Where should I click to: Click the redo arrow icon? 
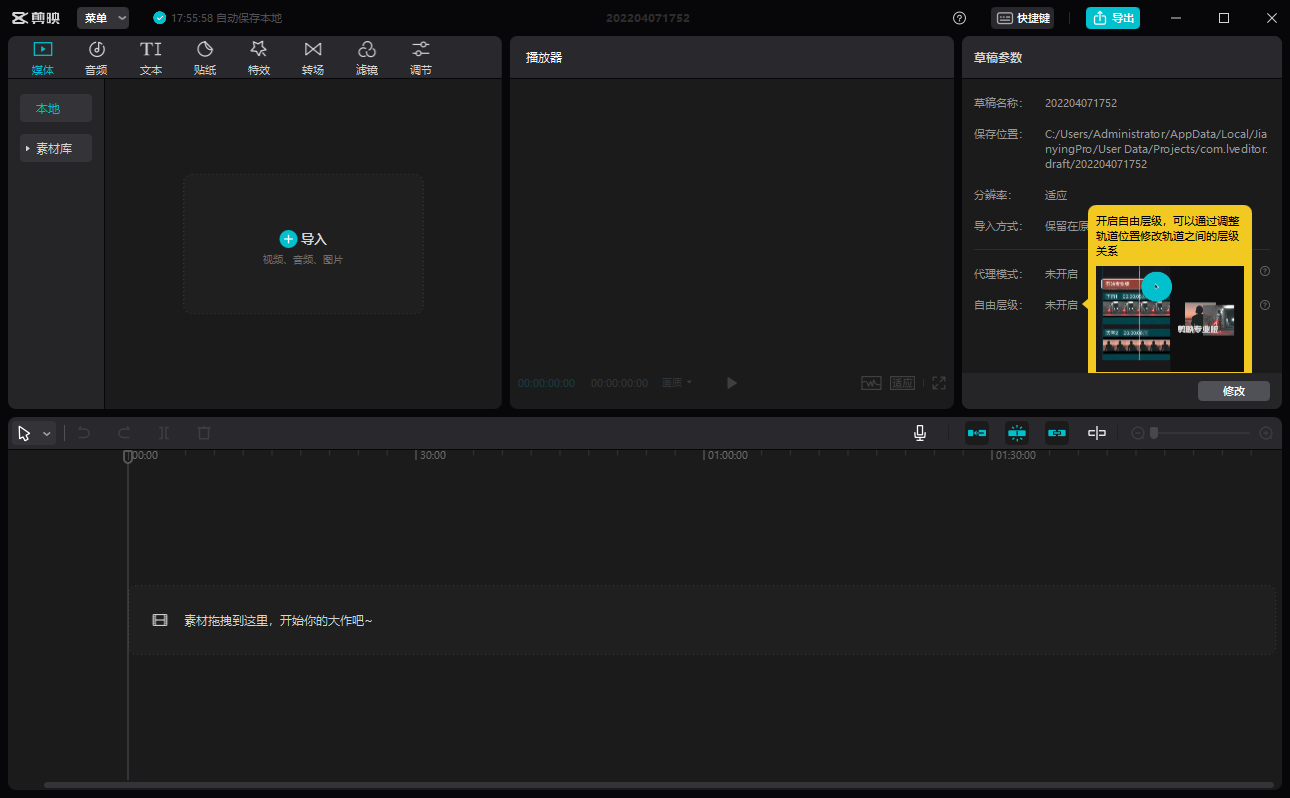(124, 433)
